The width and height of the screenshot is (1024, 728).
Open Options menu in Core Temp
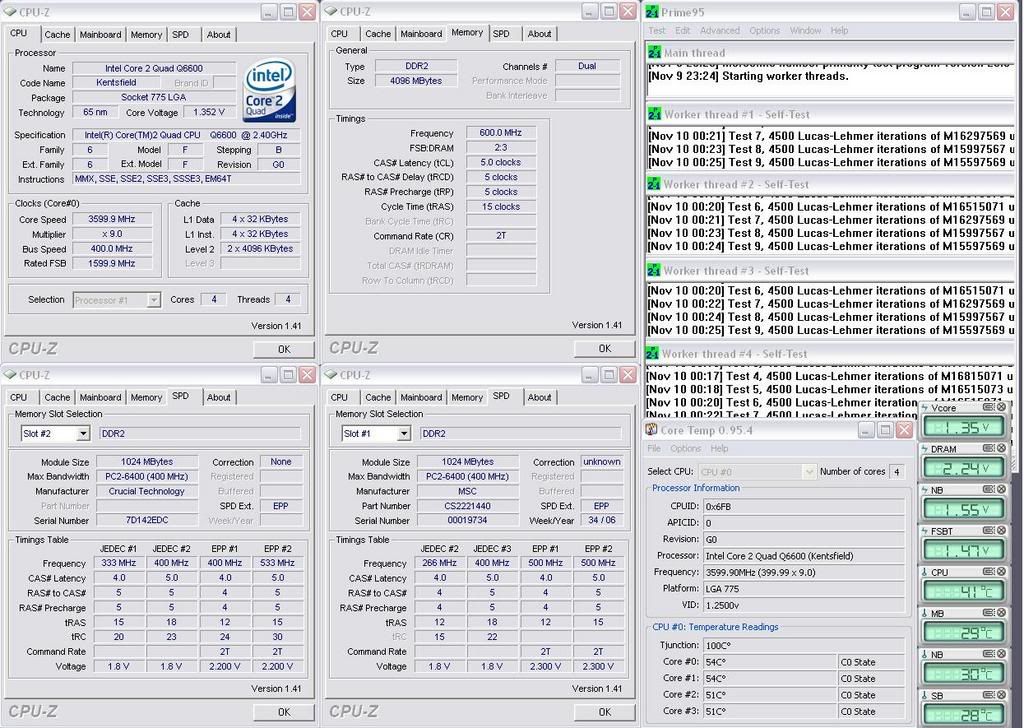(x=685, y=449)
